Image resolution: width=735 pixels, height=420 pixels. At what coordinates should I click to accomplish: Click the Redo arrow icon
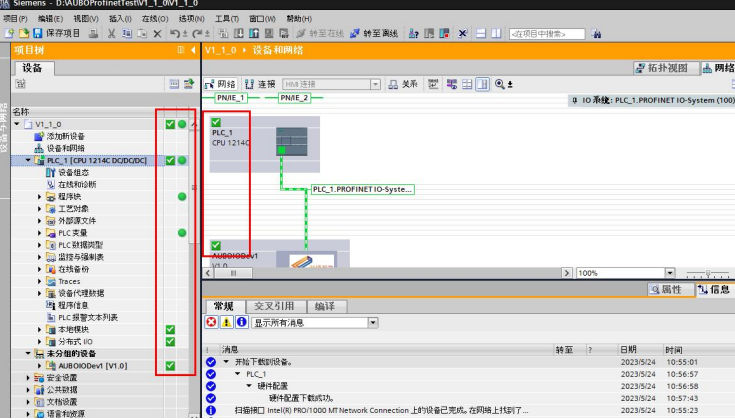(197, 33)
